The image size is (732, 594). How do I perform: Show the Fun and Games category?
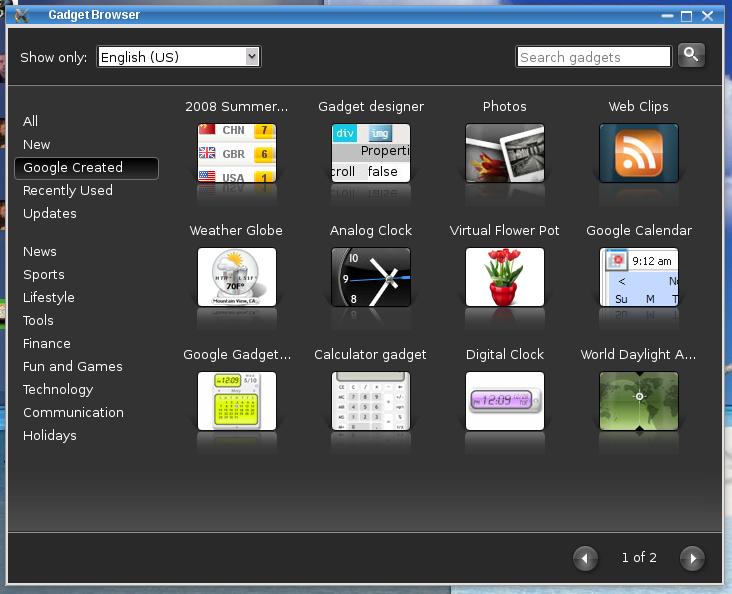coord(73,366)
